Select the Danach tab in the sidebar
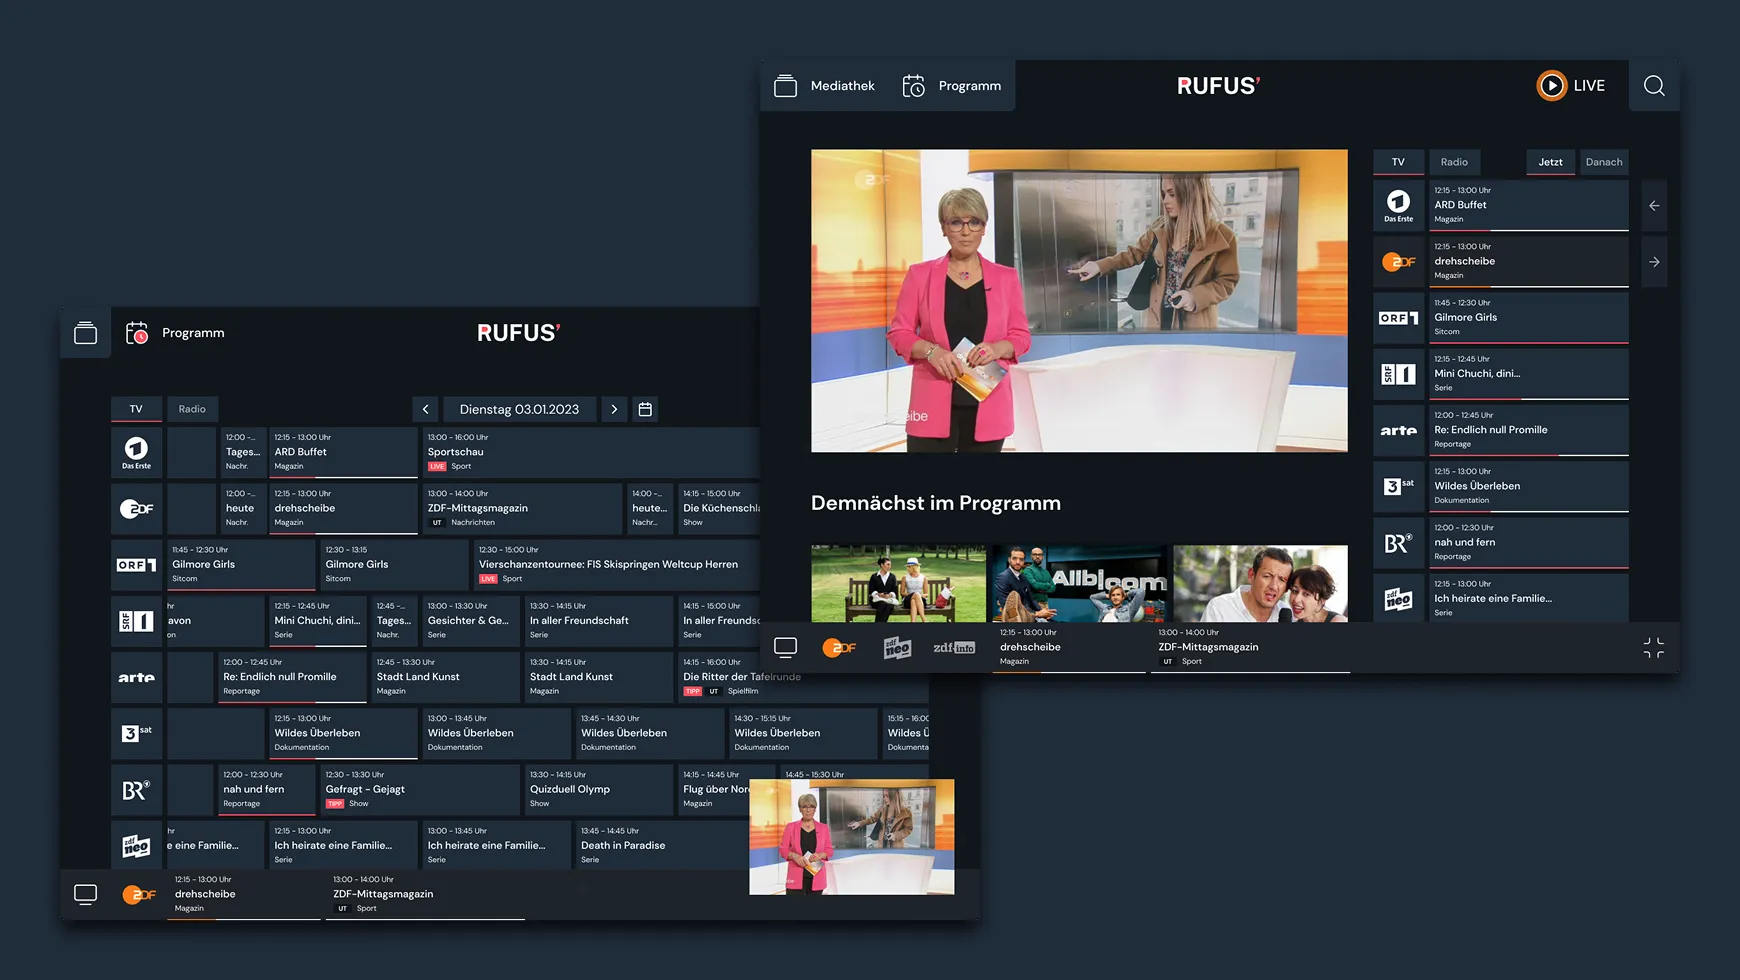 pyautogui.click(x=1604, y=162)
